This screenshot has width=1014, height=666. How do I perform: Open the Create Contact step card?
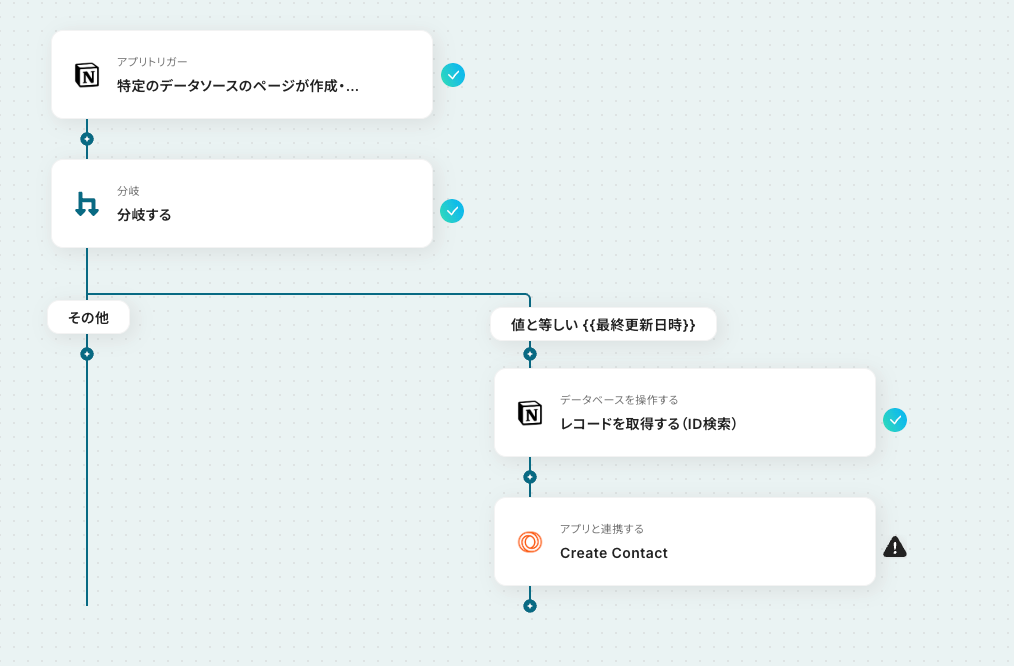tap(685, 542)
